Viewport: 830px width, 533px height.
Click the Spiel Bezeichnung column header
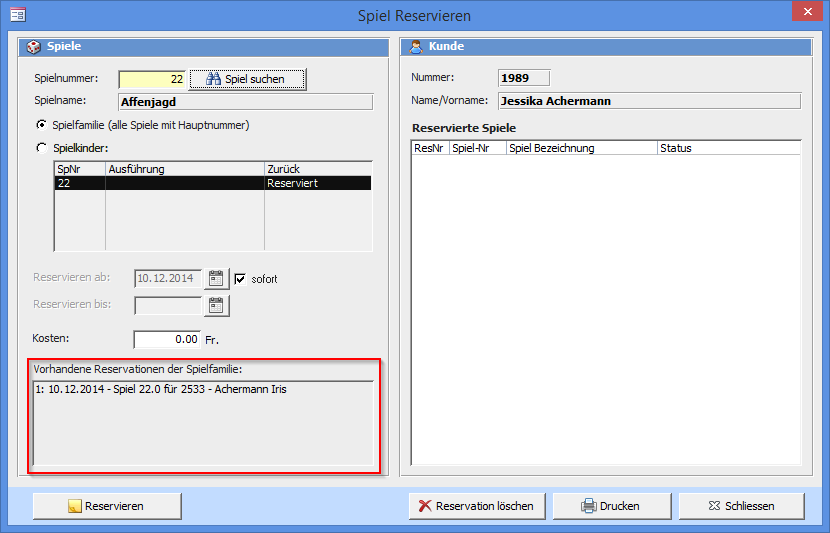pyautogui.click(x=582, y=148)
